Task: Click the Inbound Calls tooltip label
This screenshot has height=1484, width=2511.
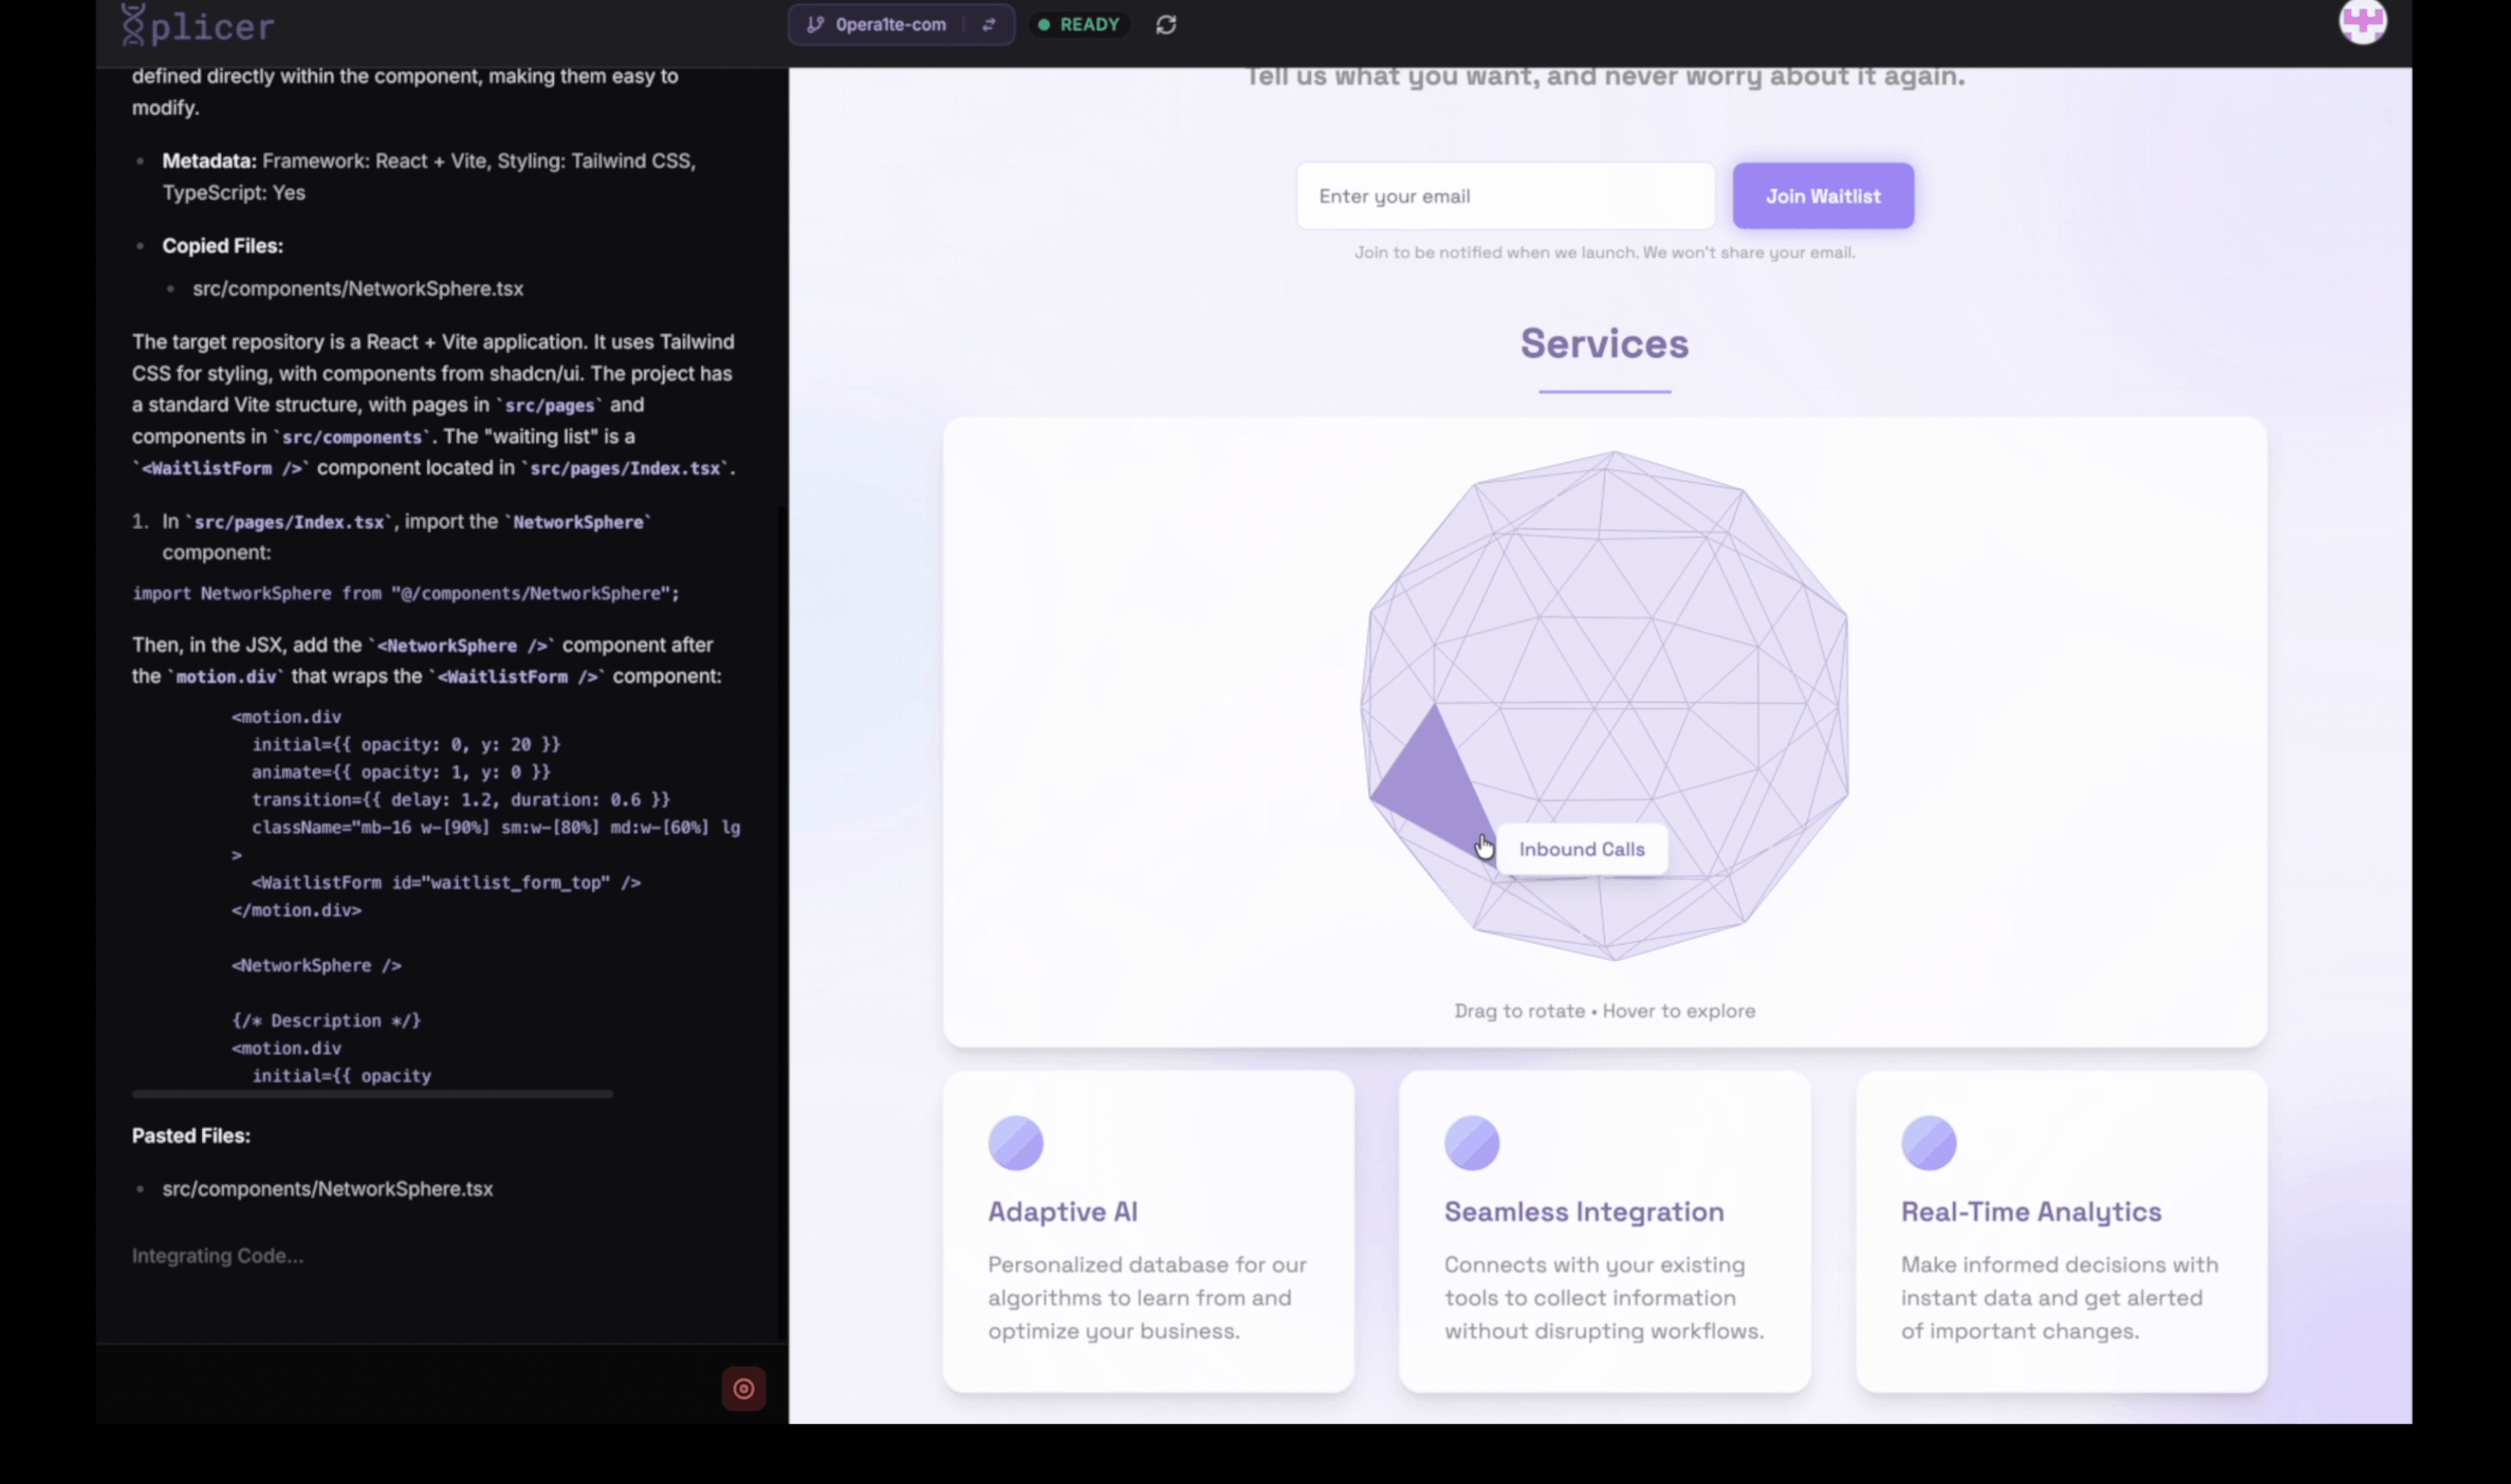Action: pos(1581,849)
